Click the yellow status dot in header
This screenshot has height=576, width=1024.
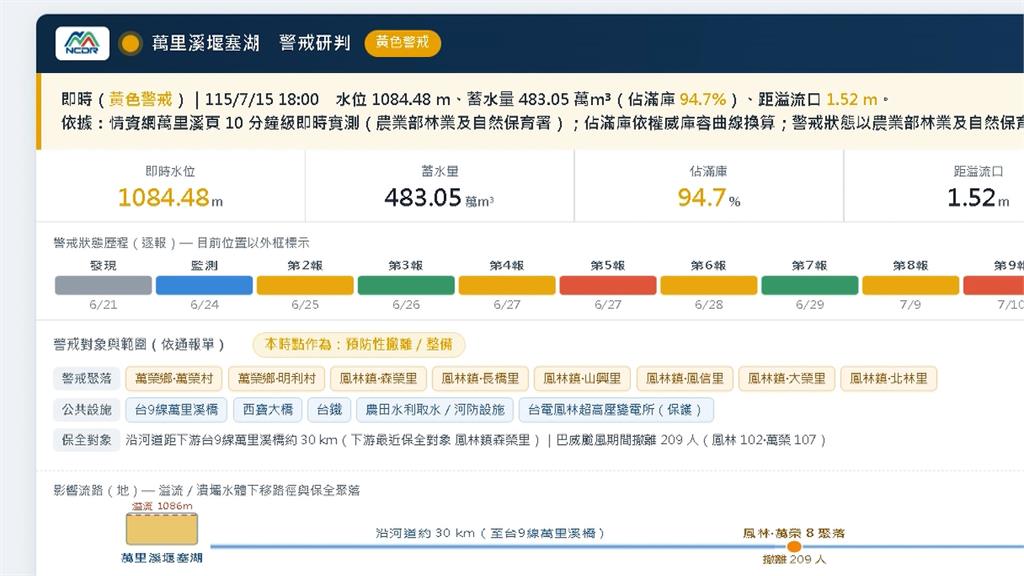[x=130, y=44]
